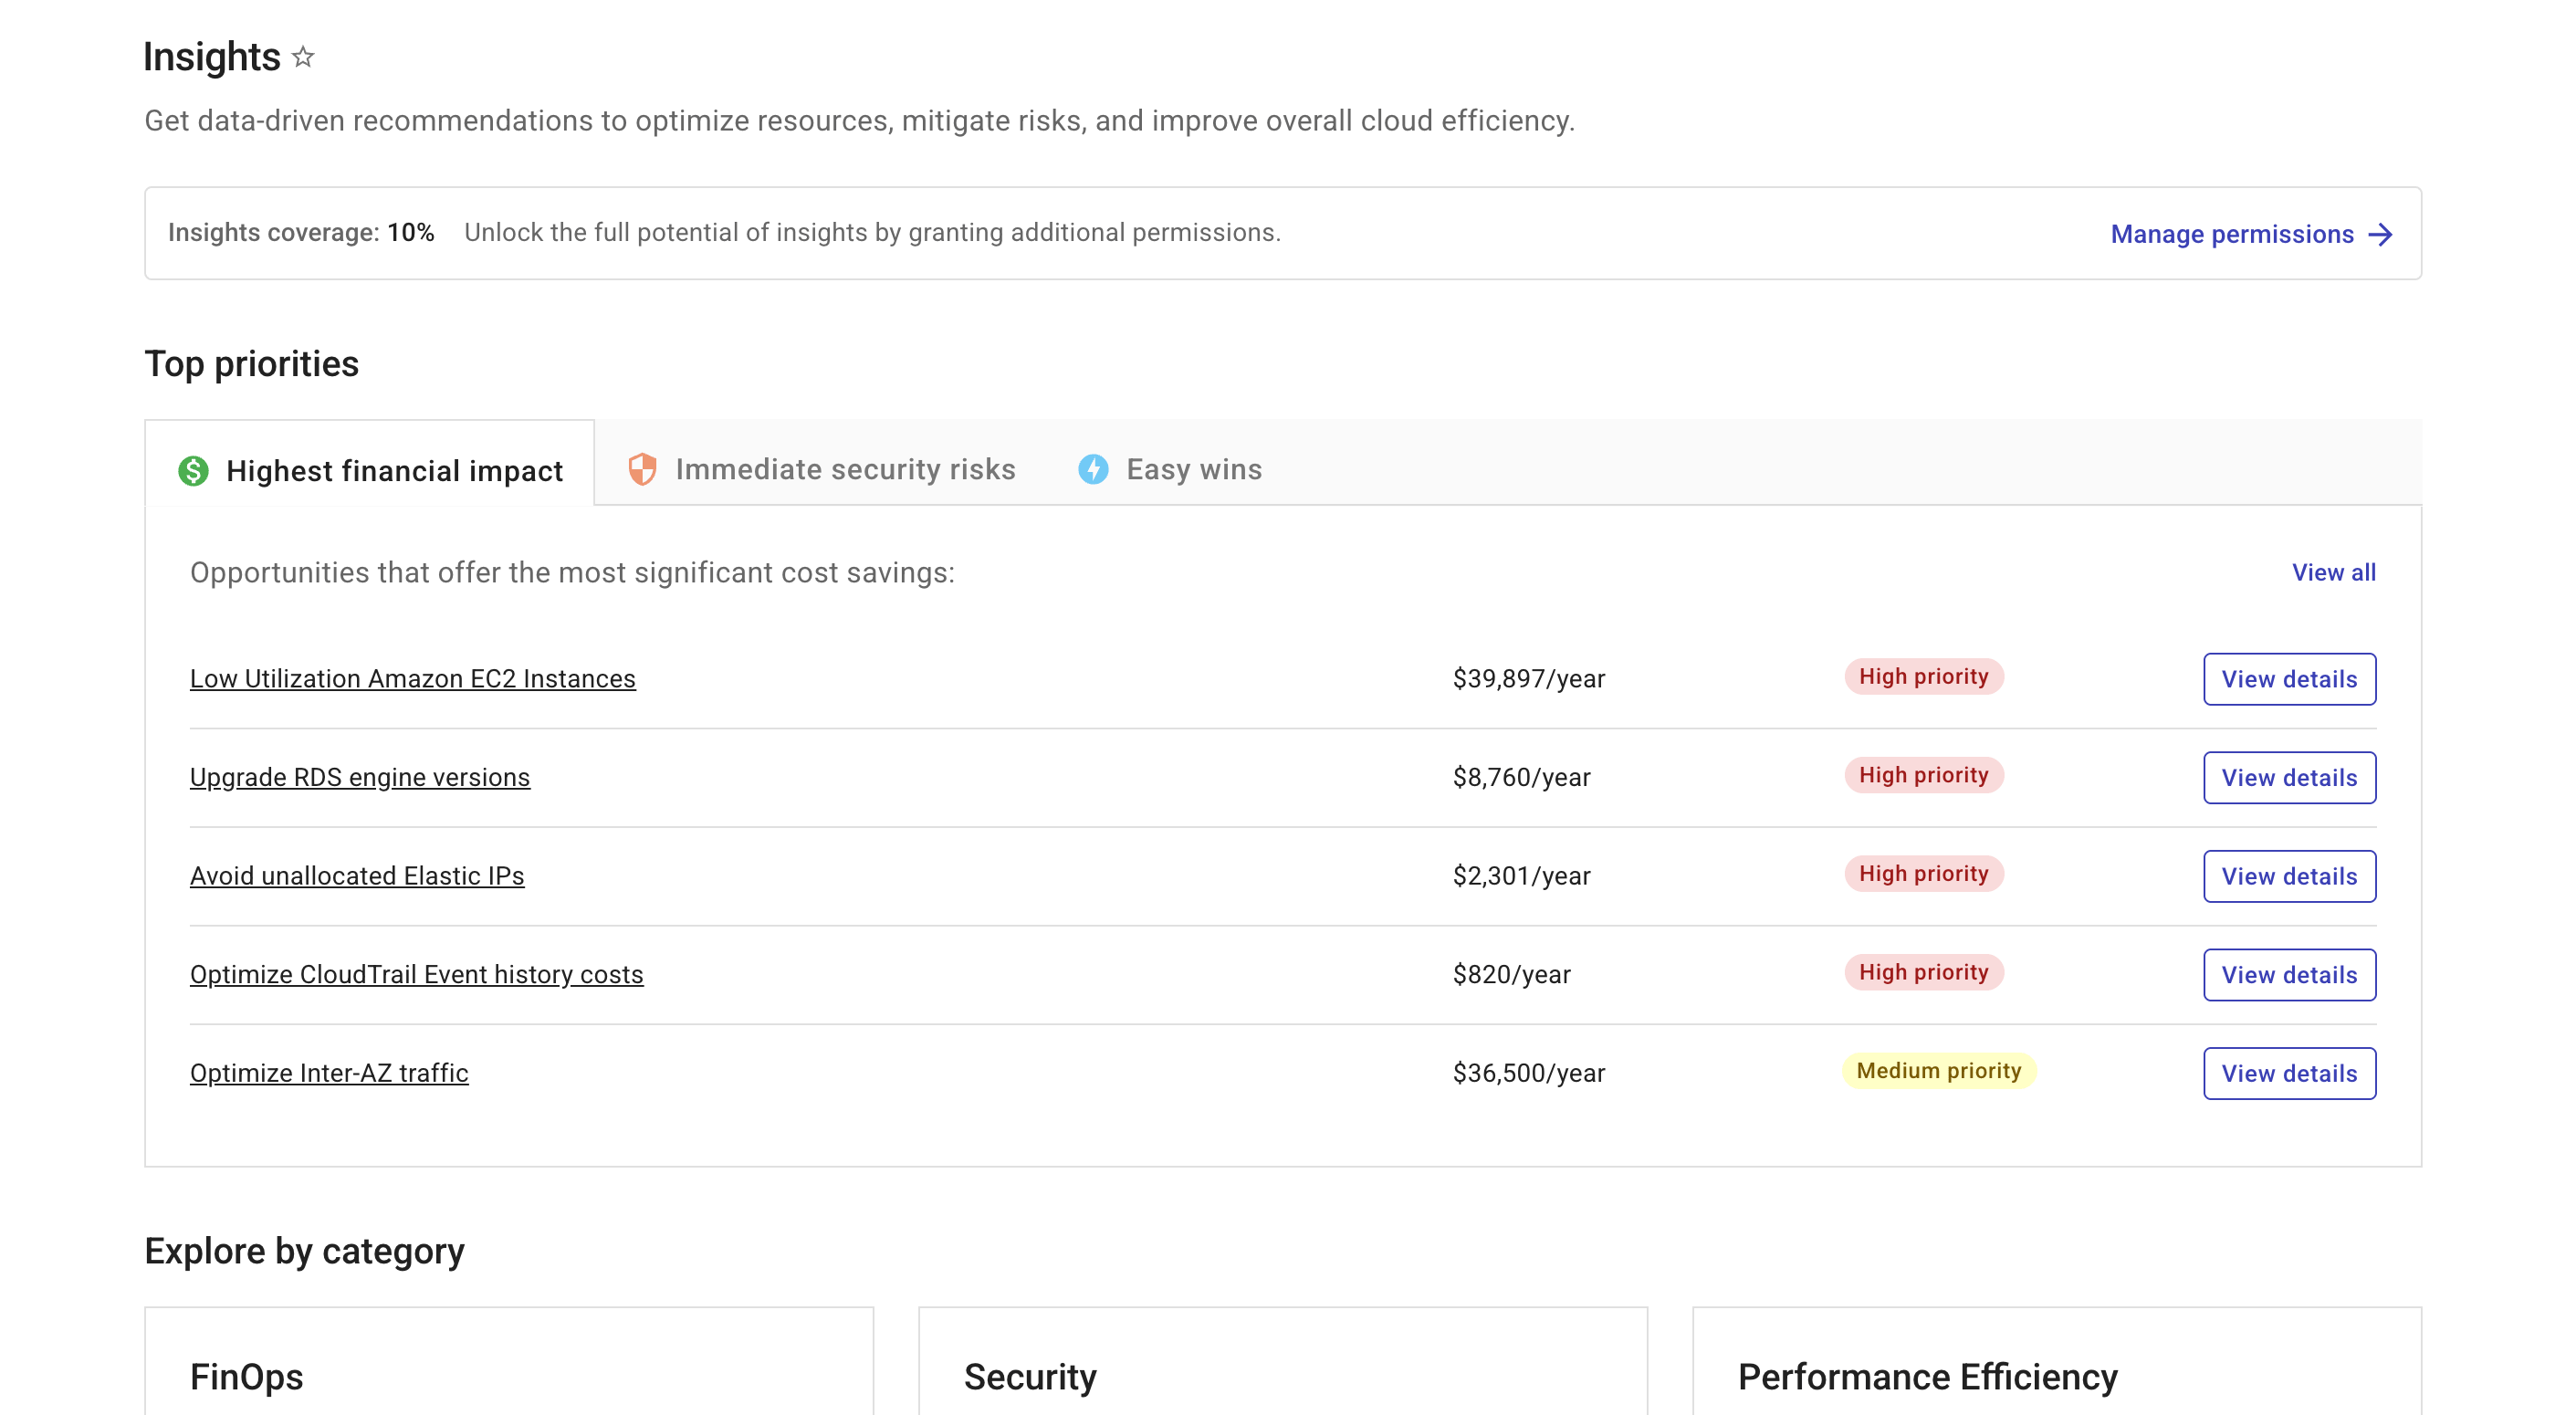Open Avoid unallocated Elastic IPs link
The height and width of the screenshot is (1415, 2576).
pos(356,875)
